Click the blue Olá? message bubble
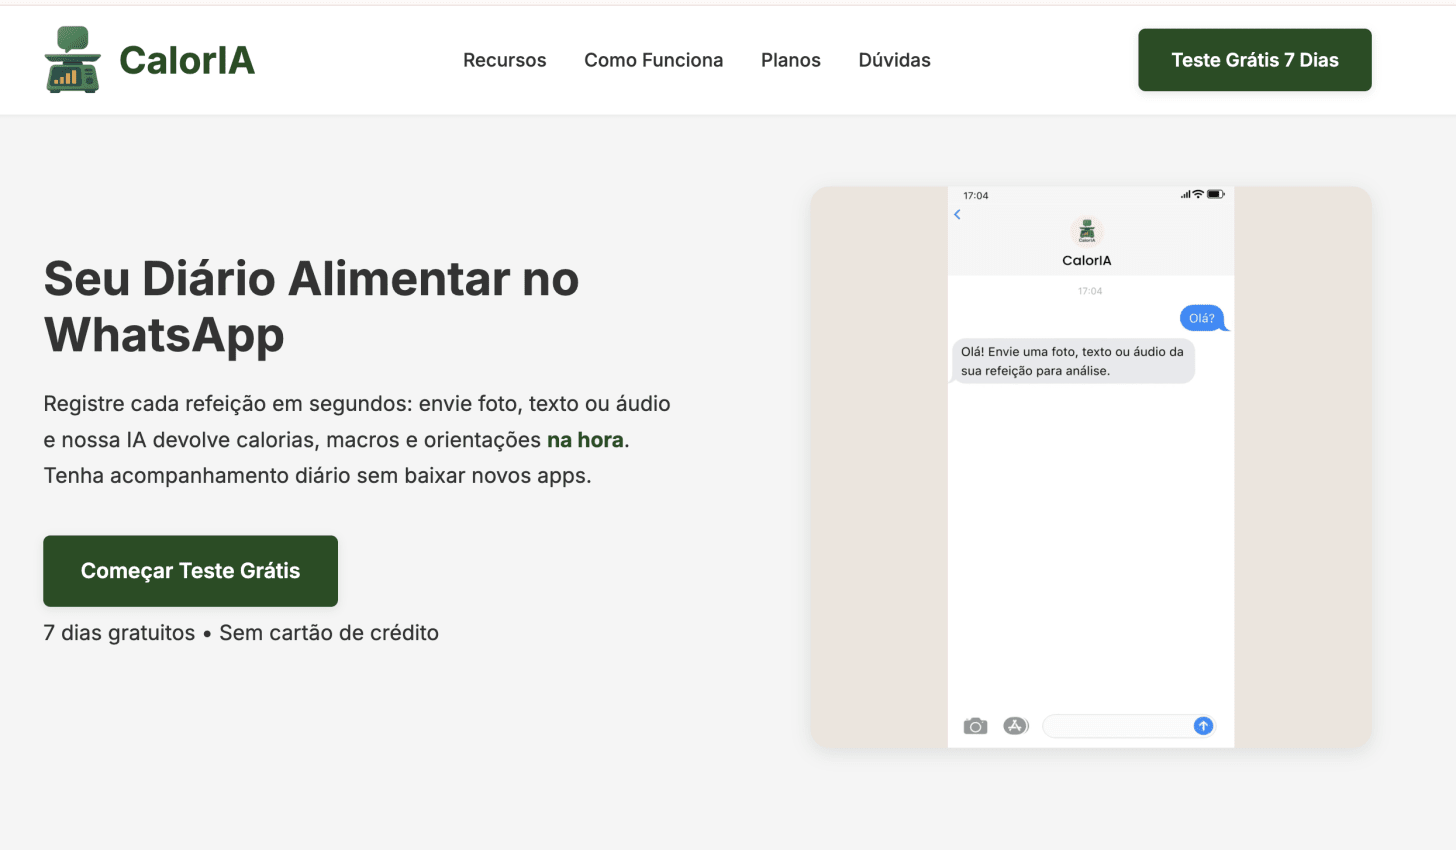 1203,318
